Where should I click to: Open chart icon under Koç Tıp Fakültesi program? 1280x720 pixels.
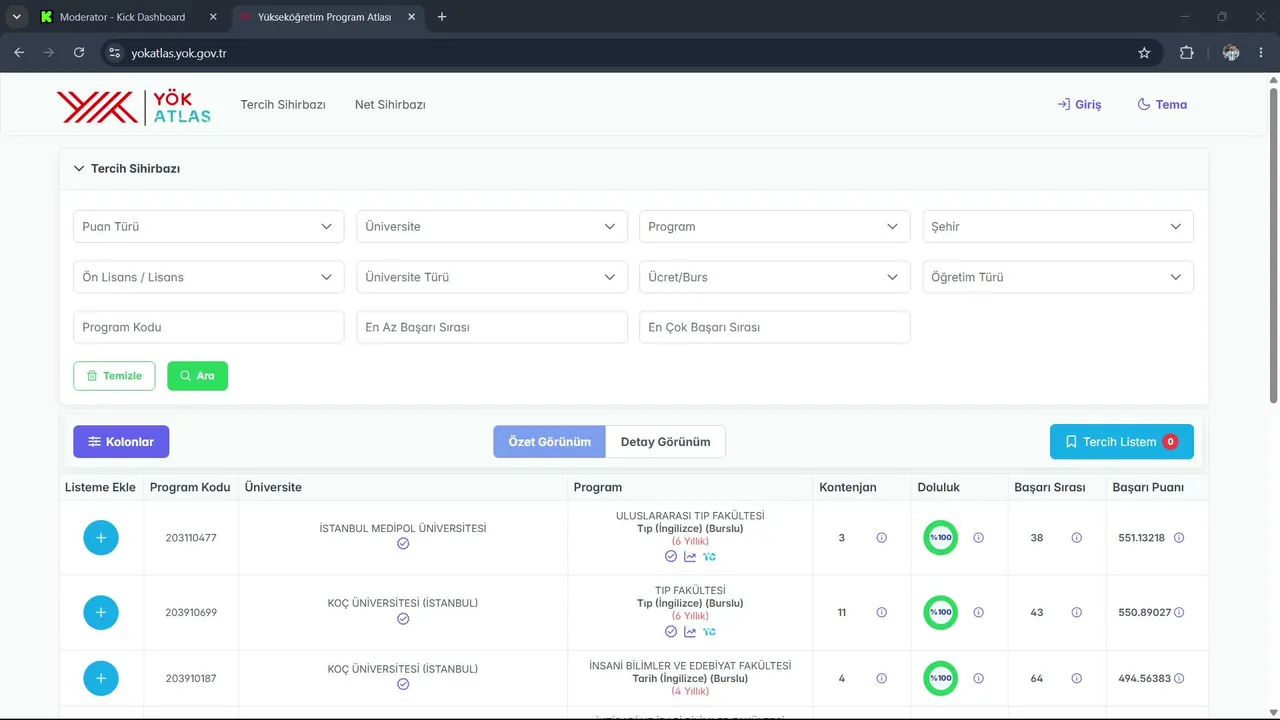click(690, 631)
